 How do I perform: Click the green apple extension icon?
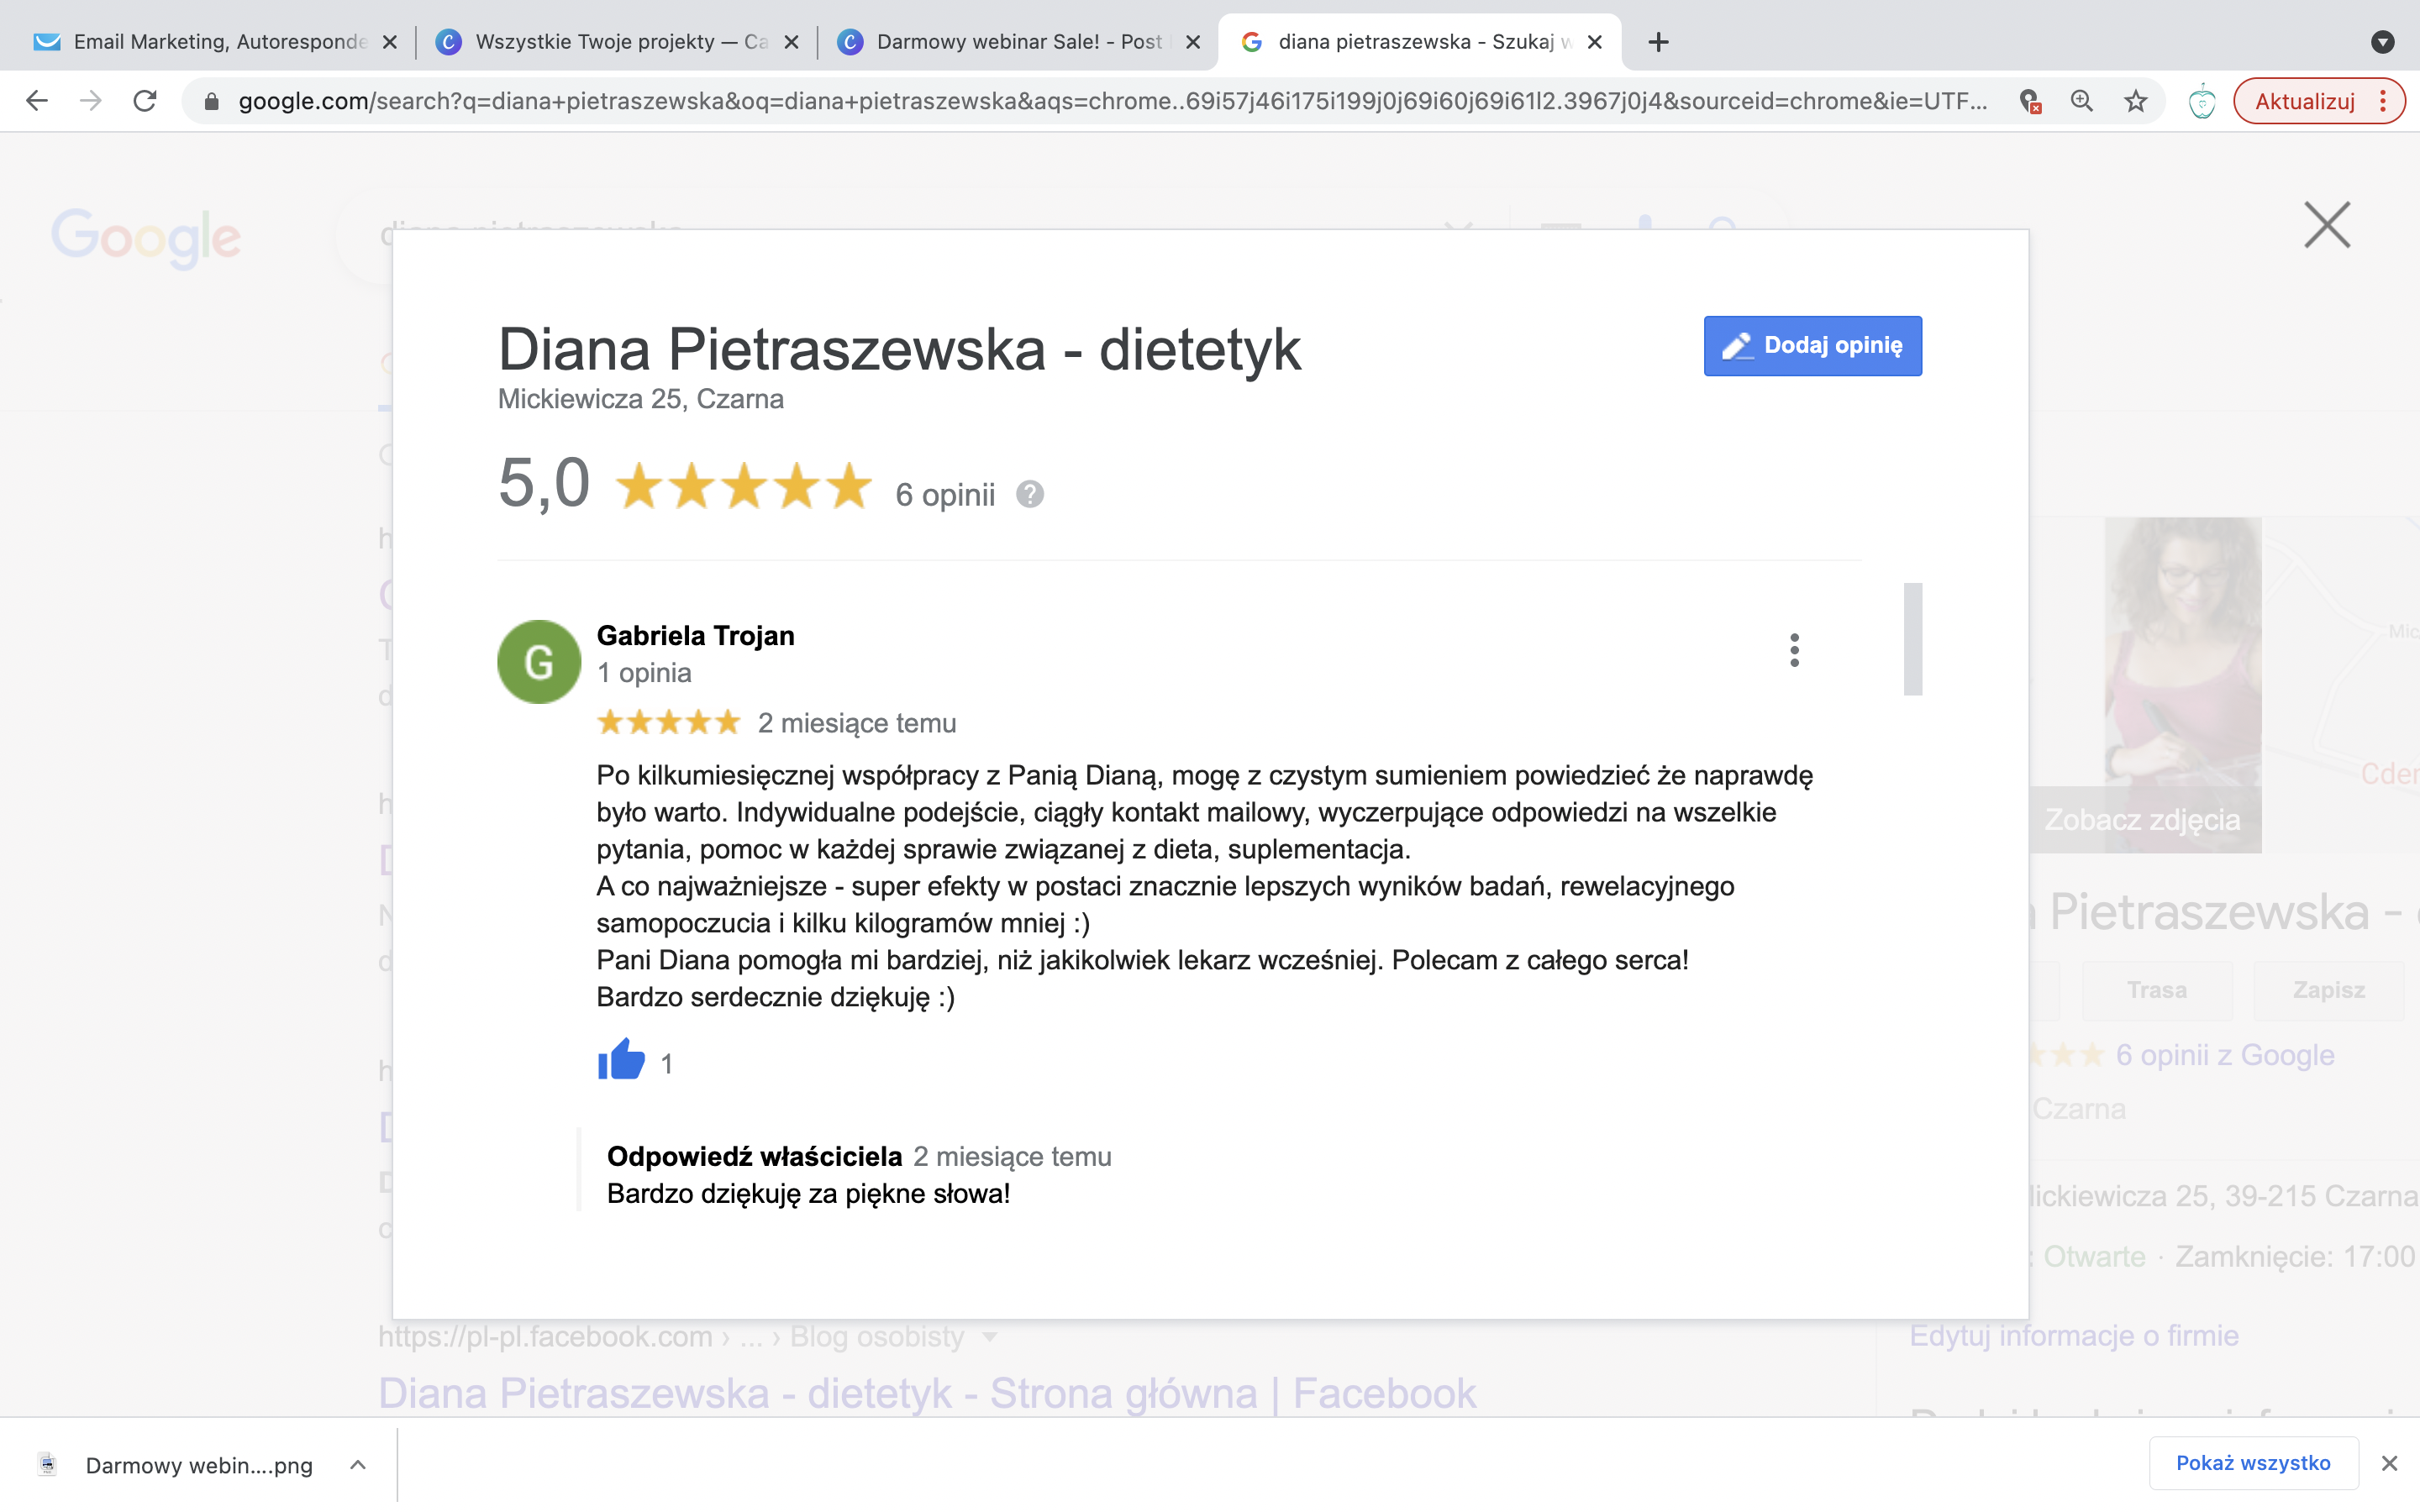2201,101
